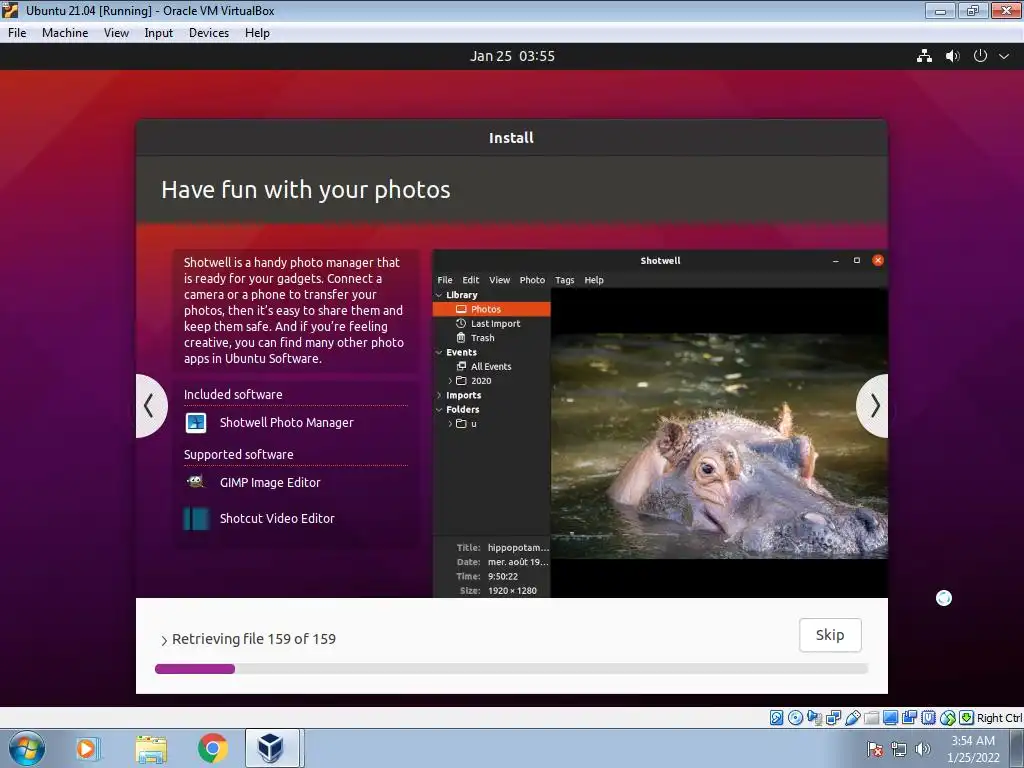Click the VirtualBox taskbar button

click(272, 748)
